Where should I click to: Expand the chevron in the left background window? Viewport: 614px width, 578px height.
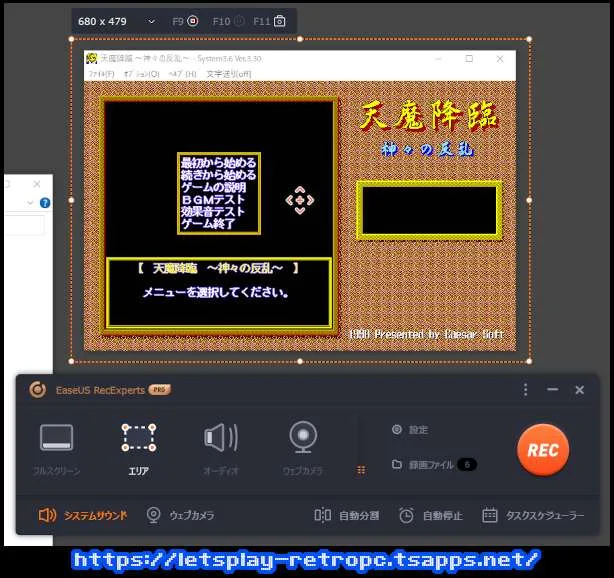(30, 203)
